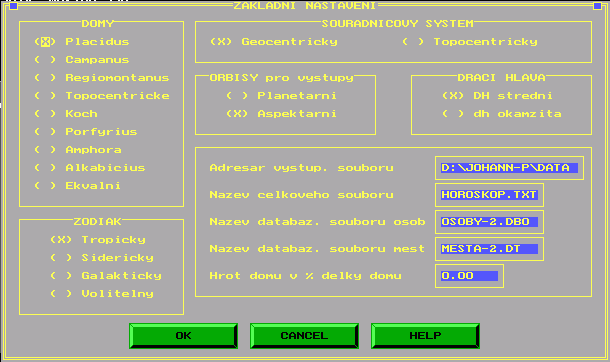Choose Planetarni orbs for outputs
Viewport: 610px width, 362px height.
[x=281, y=95]
